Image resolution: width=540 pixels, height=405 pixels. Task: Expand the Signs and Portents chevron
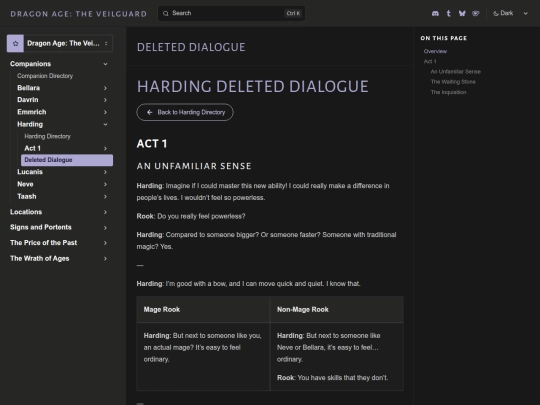click(x=105, y=228)
